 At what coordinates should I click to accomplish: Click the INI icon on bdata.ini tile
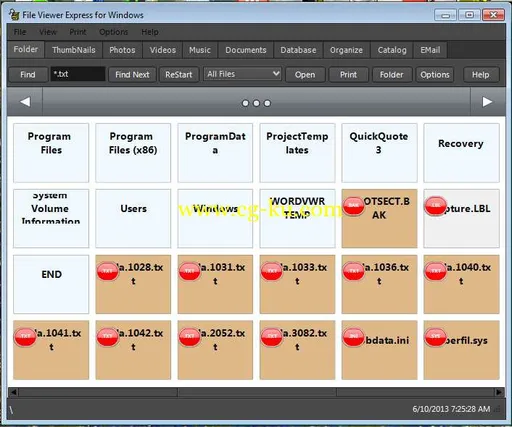point(354,337)
